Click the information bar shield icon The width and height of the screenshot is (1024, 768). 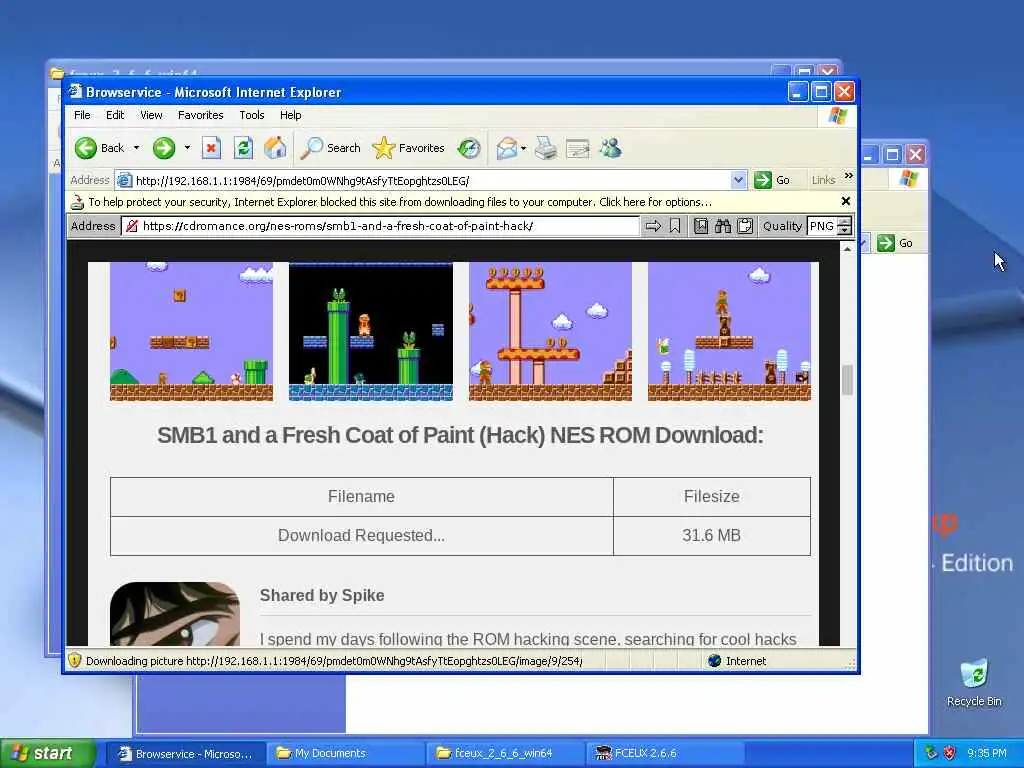coord(77,202)
